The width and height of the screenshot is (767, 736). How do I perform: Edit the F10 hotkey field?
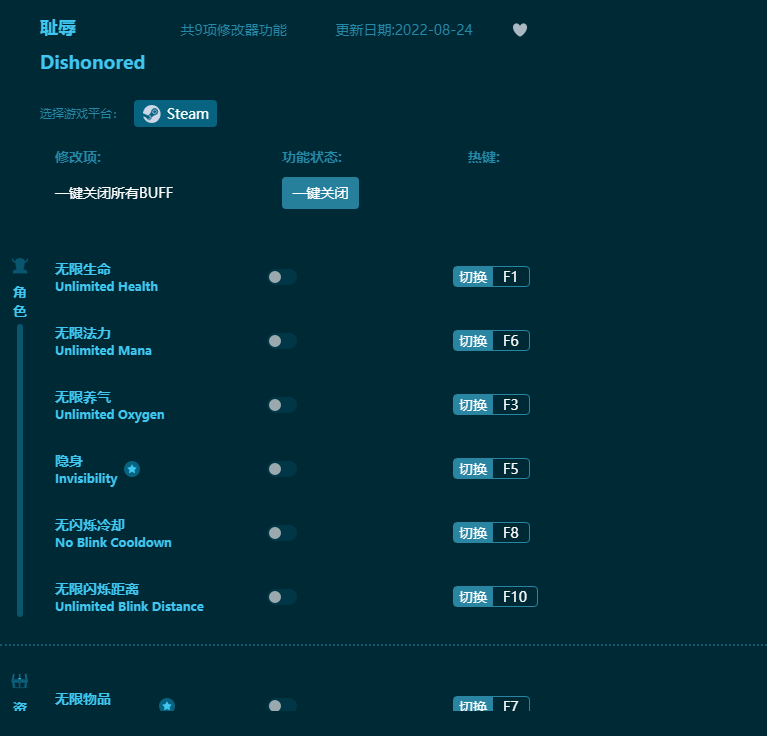tap(515, 597)
